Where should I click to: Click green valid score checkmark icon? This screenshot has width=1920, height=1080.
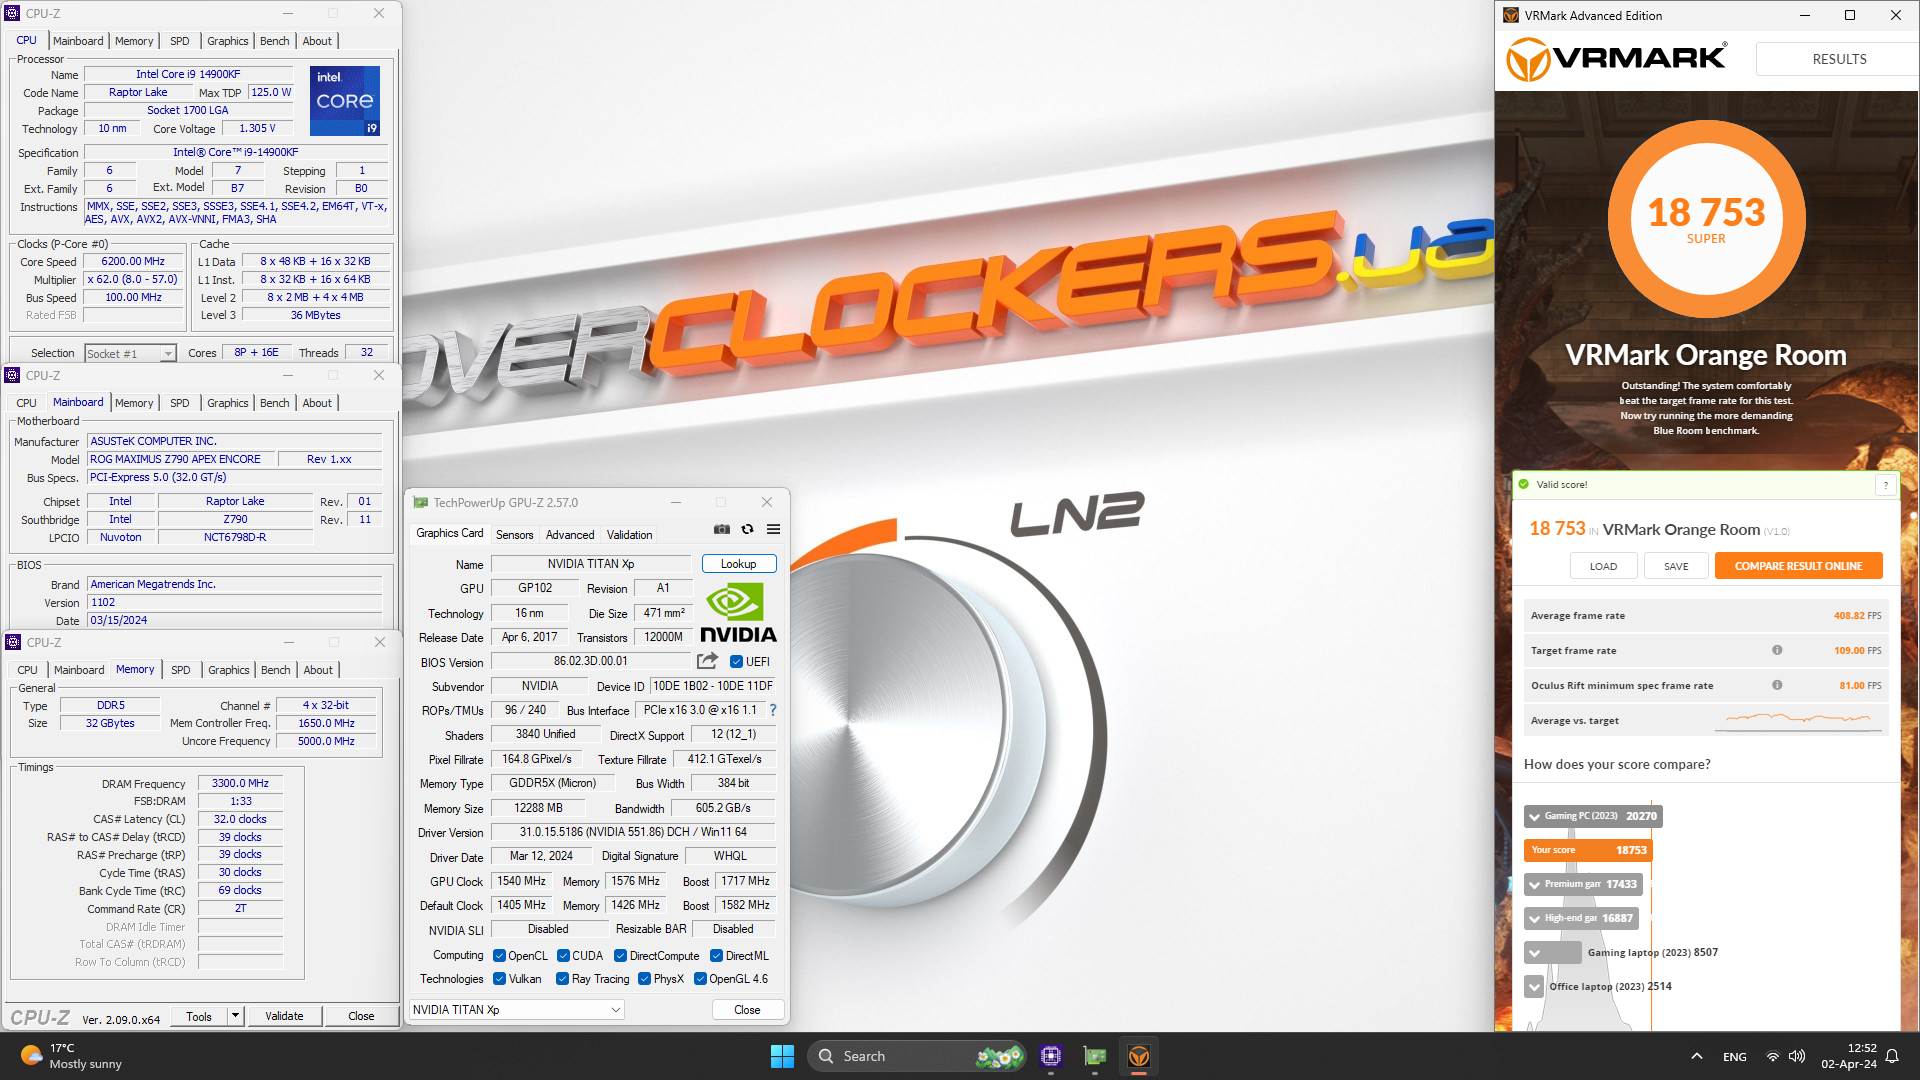pos(1524,484)
